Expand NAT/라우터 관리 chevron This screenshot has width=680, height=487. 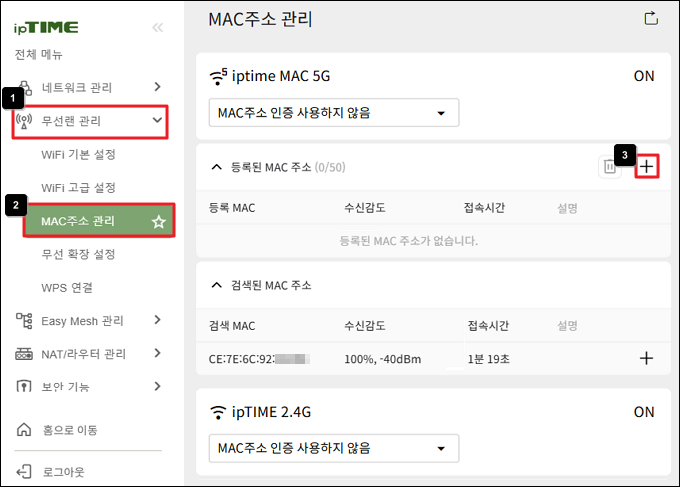[x=157, y=353]
